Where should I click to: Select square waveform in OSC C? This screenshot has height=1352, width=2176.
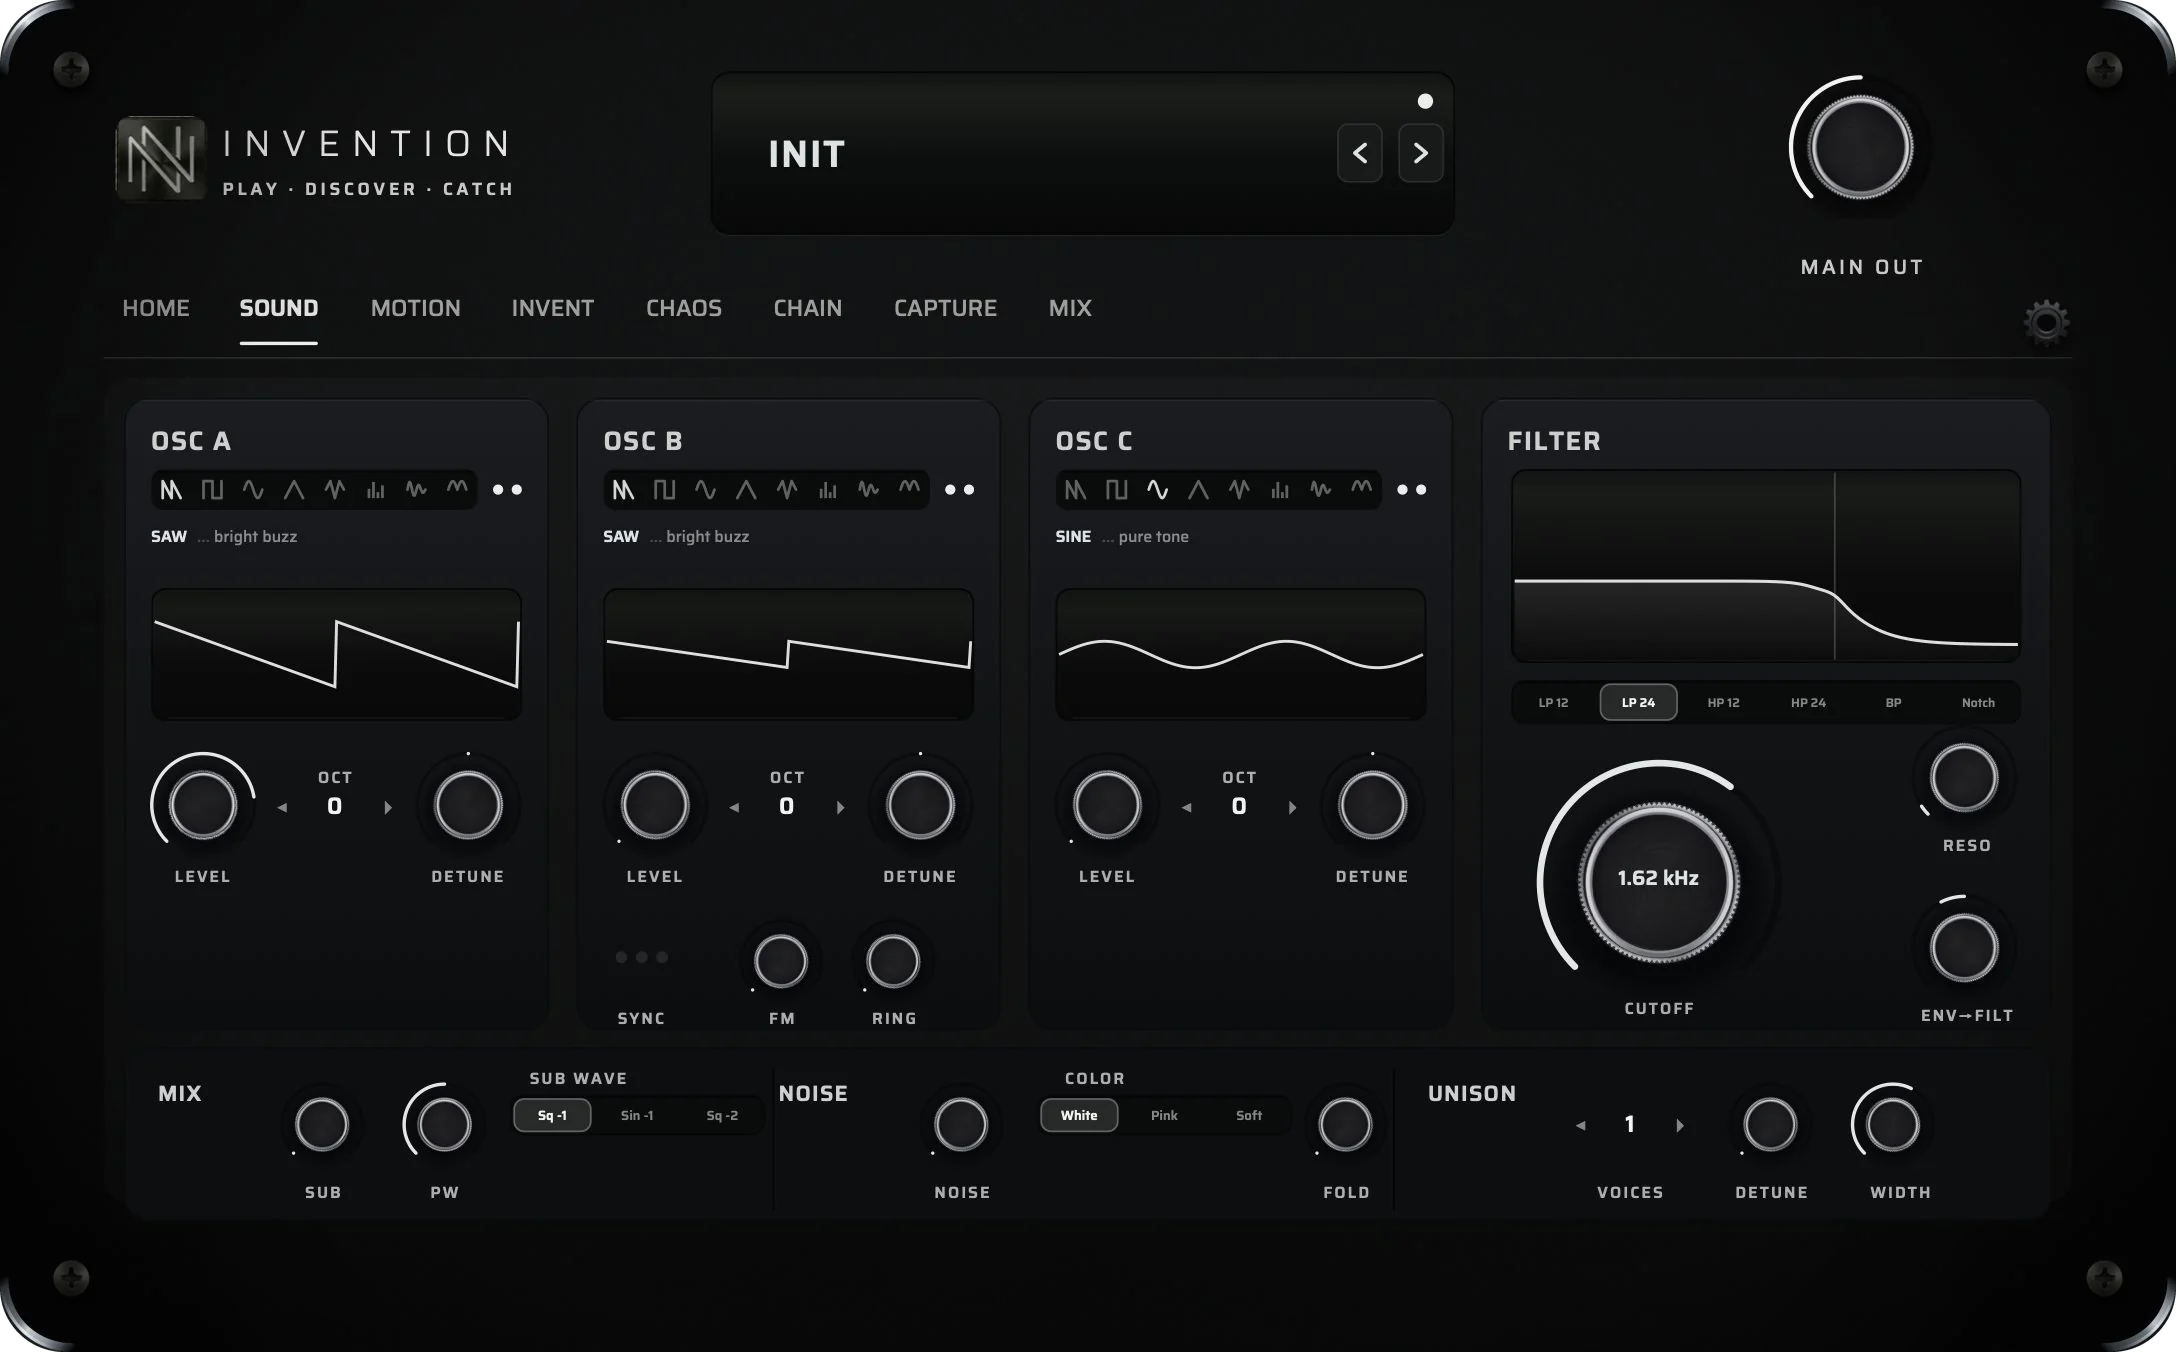pos(1117,490)
